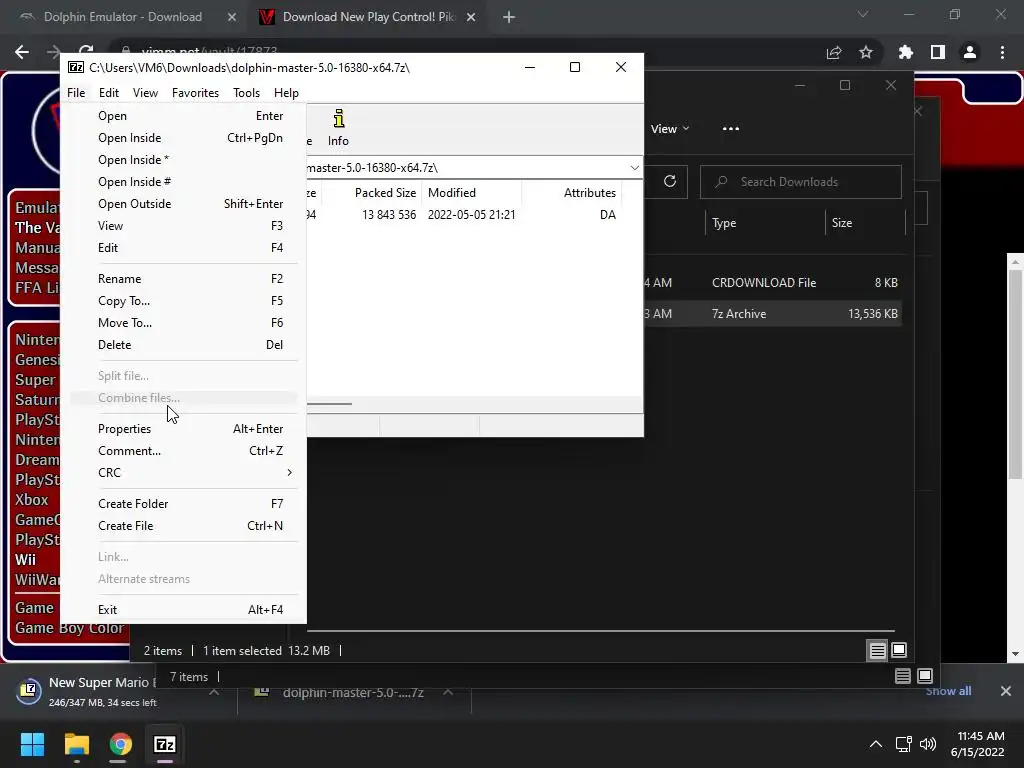The width and height of the screenshot is (1024, 768).
Task: Click the Type column header in Explorer
Action: 724,223
